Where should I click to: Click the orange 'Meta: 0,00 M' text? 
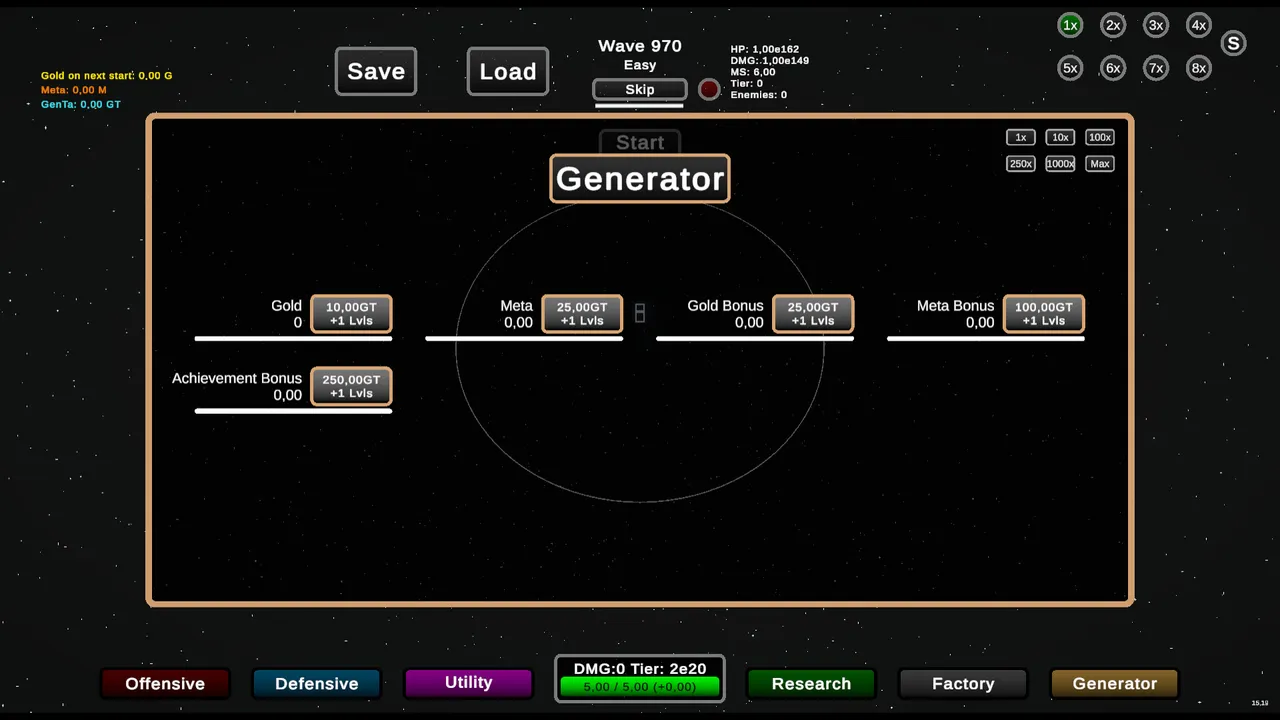[74, 90]
